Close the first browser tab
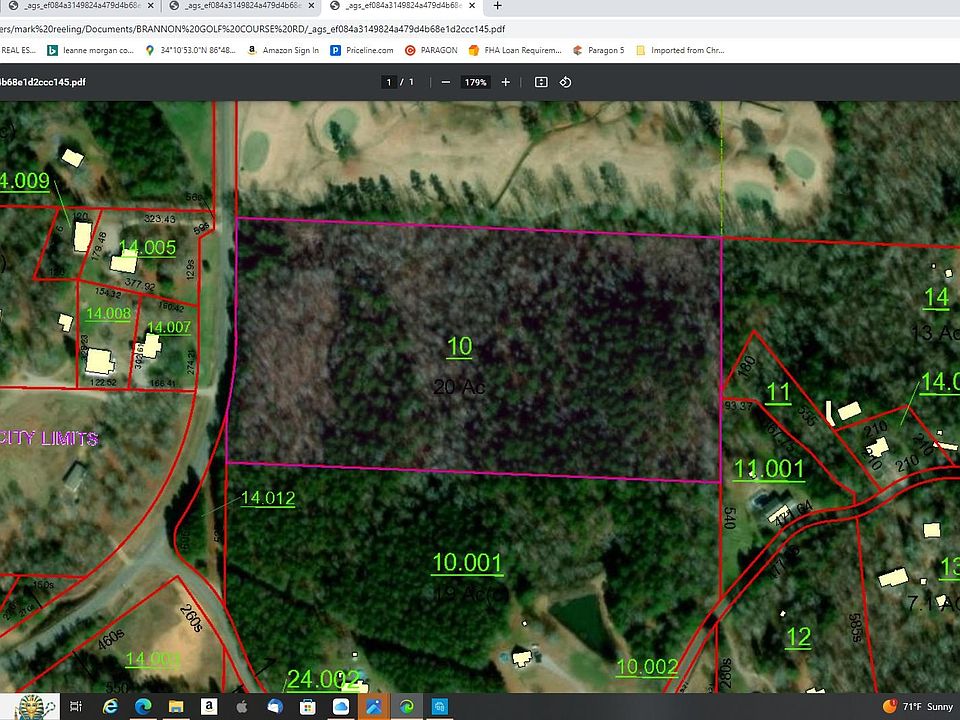Screen dimensions: 960x720 tap(151, 6)
